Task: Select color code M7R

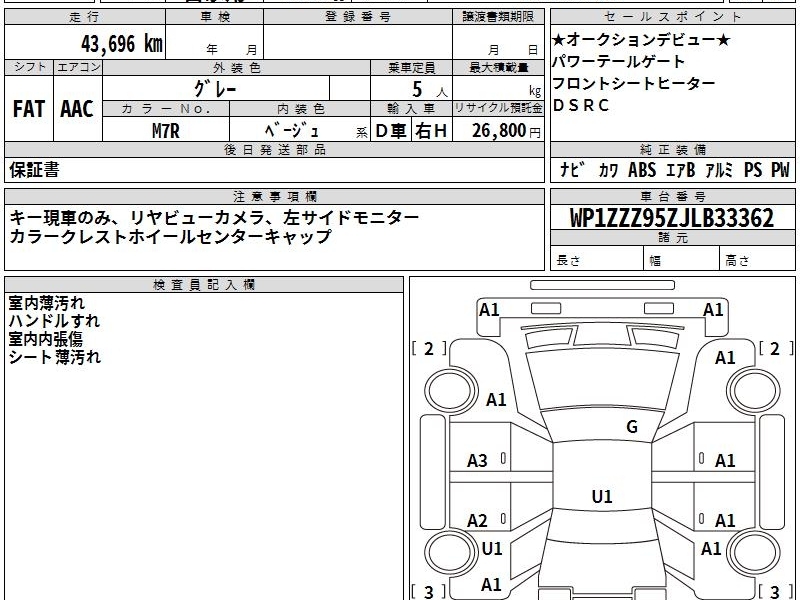Action: click(x=166, y=131)
